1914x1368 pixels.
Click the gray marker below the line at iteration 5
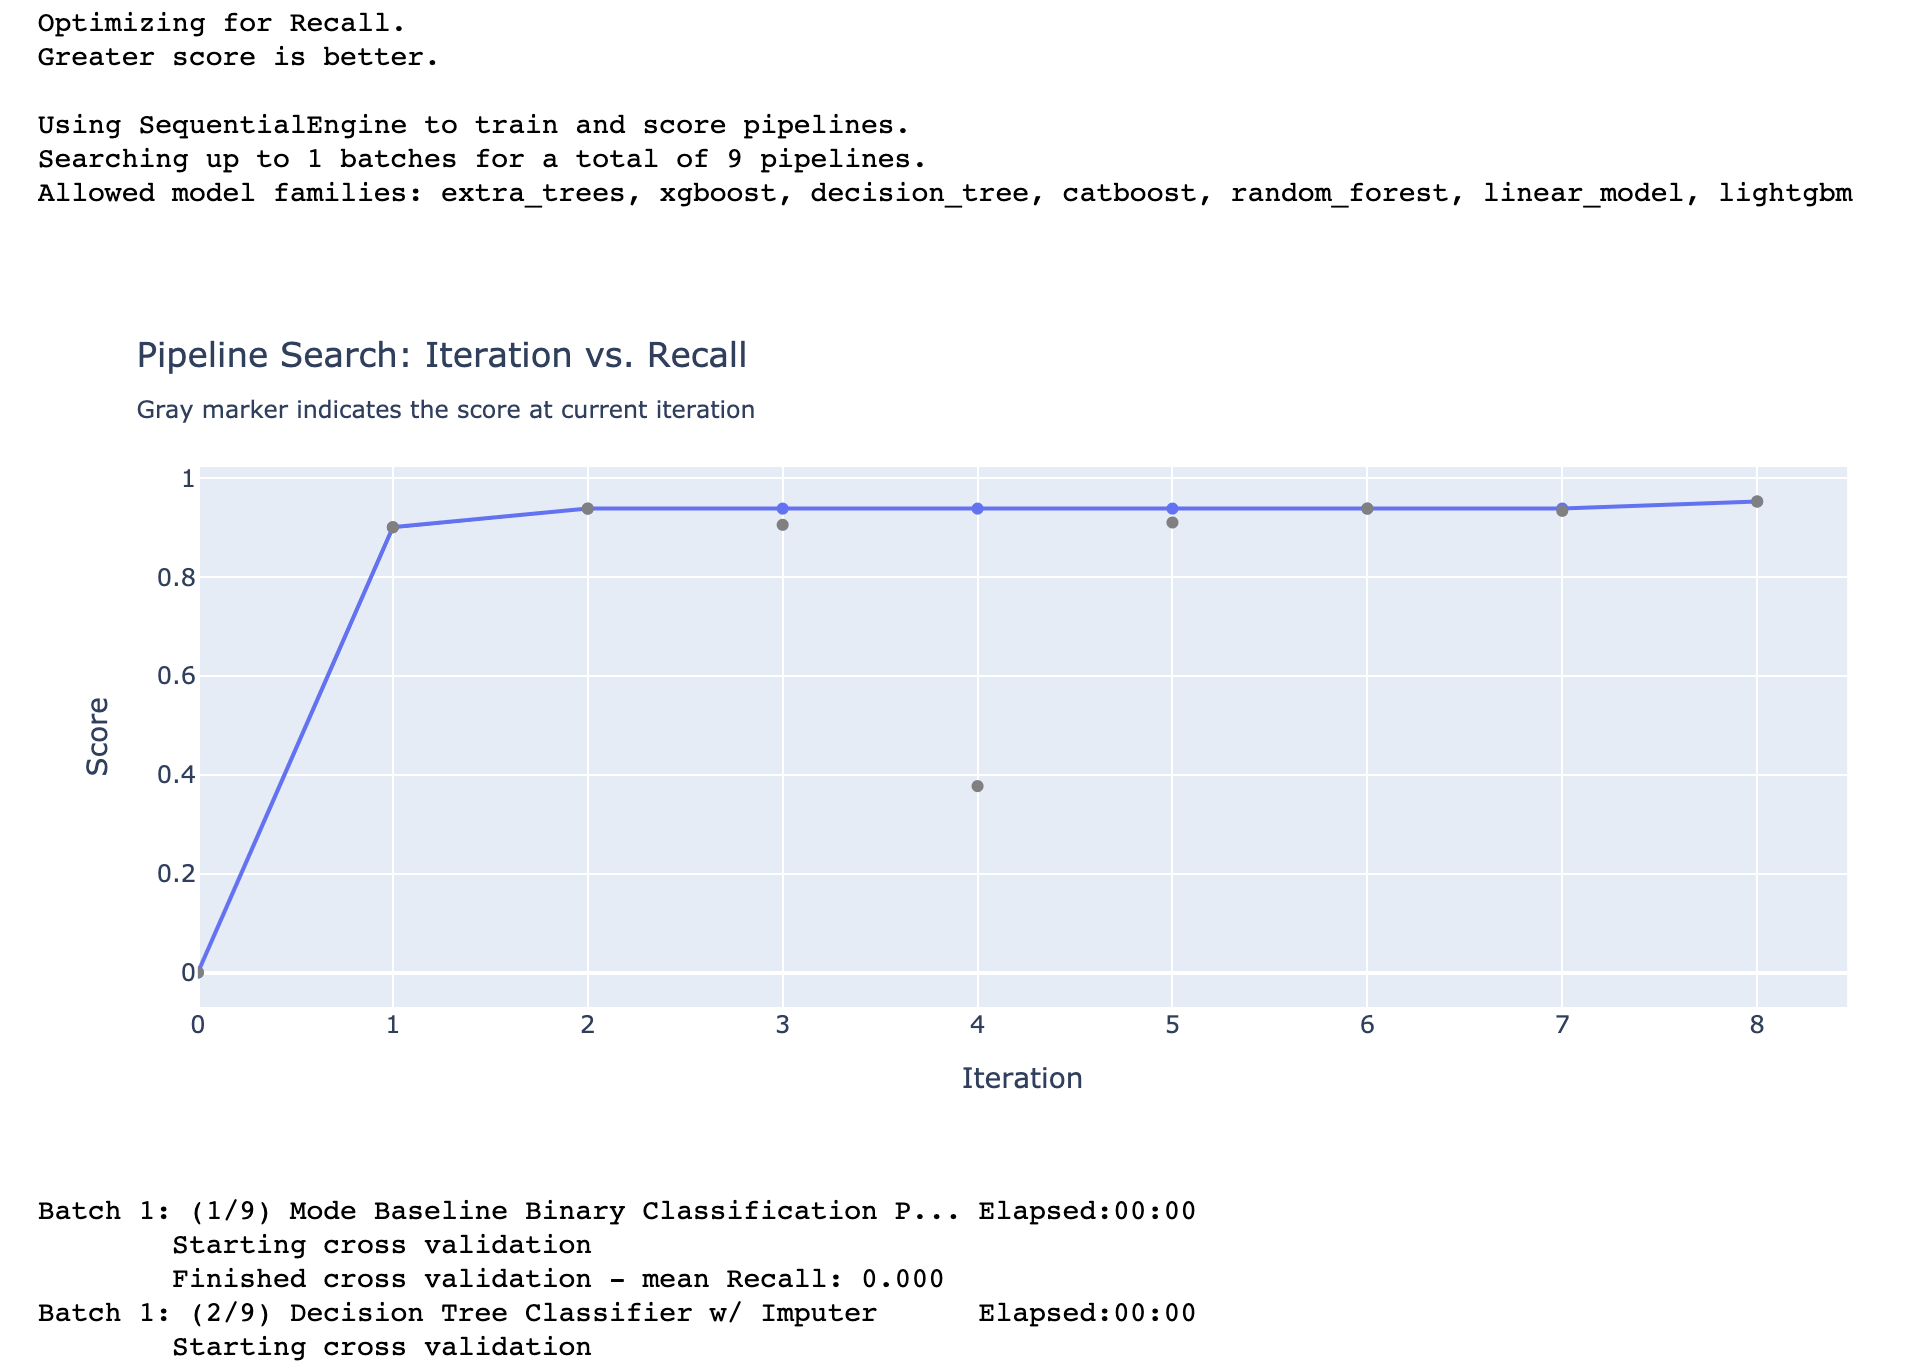[x=1172, y=523]
